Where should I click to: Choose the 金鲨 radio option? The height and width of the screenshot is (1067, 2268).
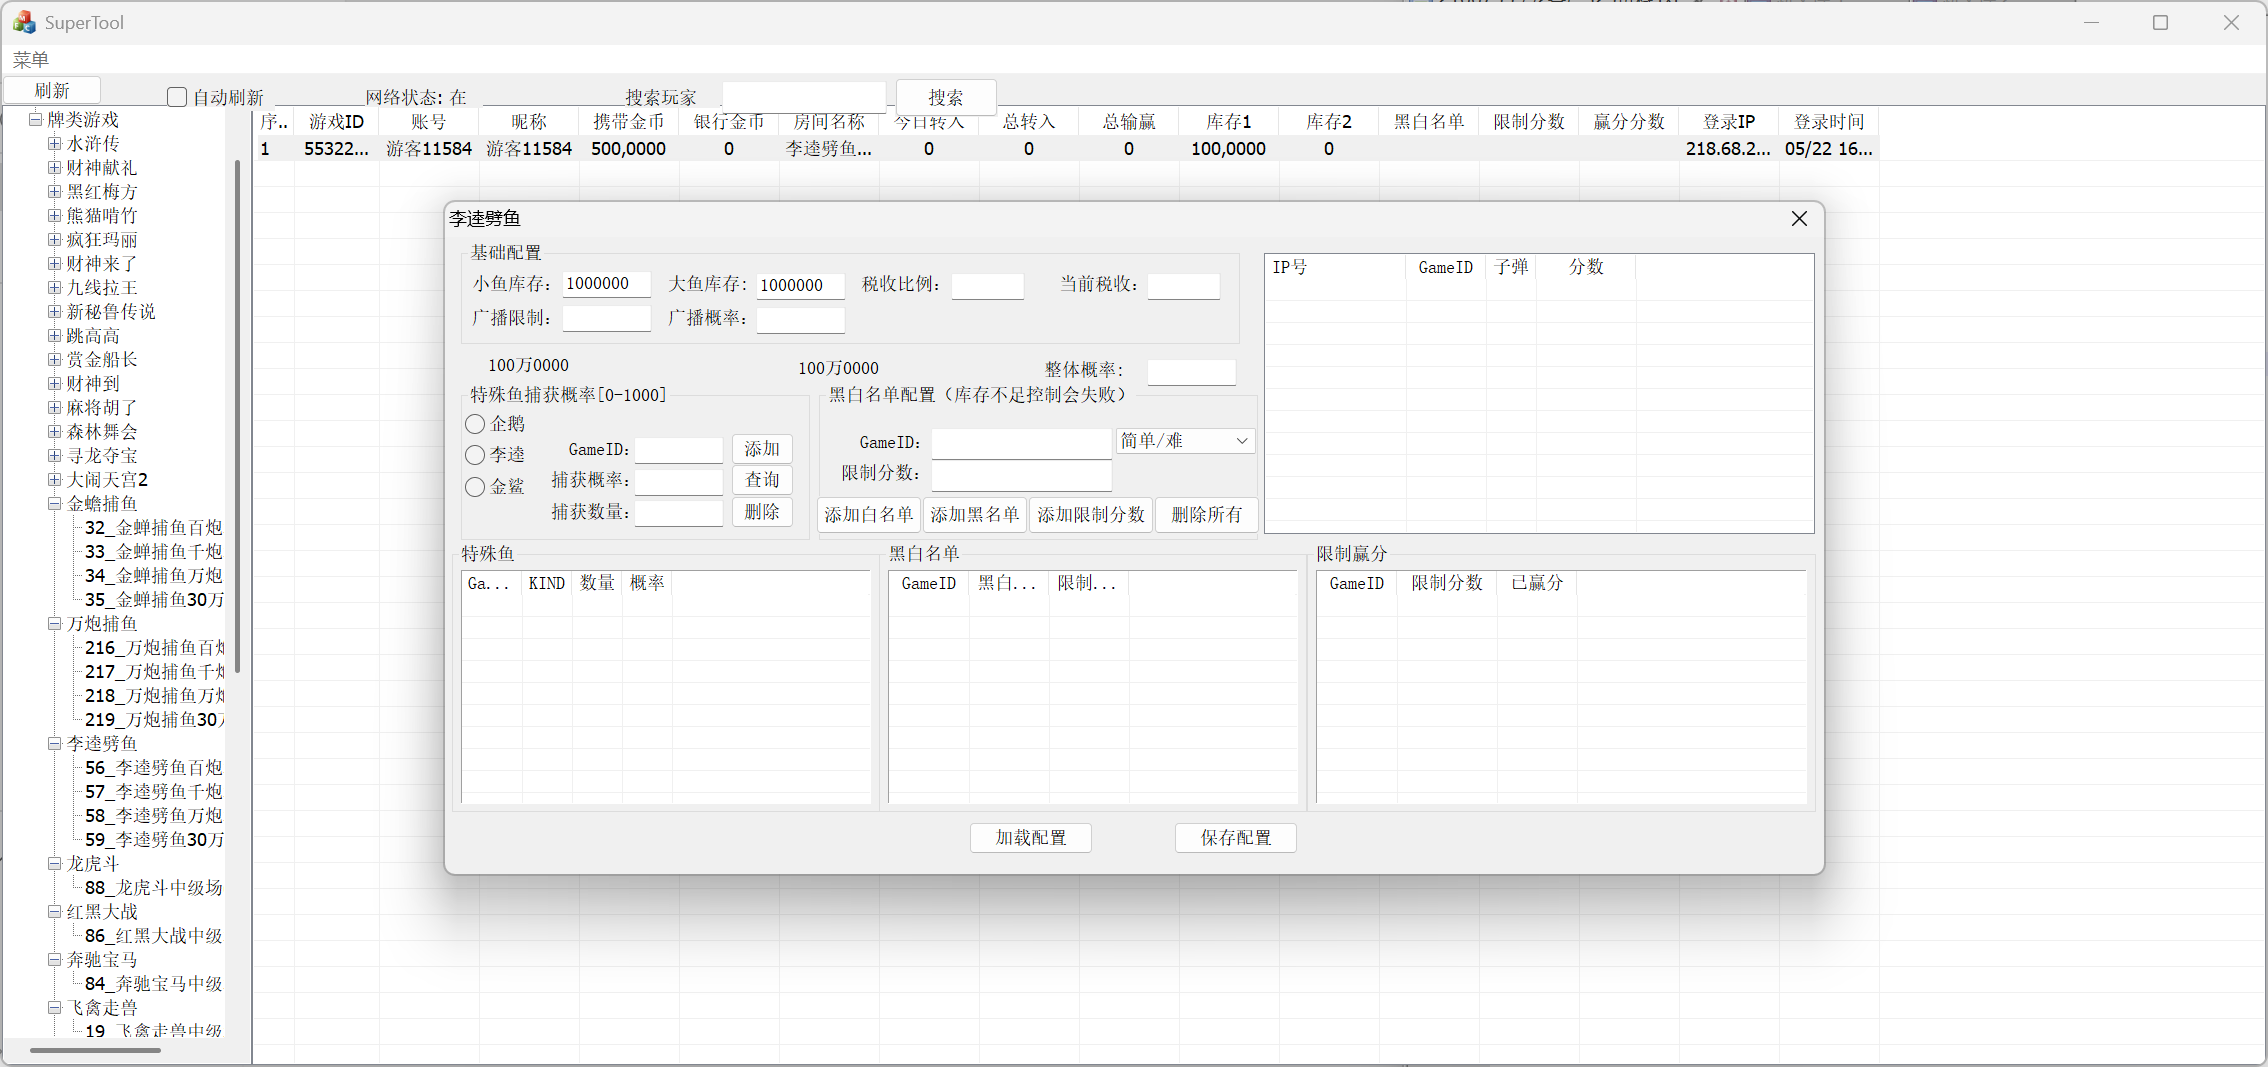[x=475, y=487]
